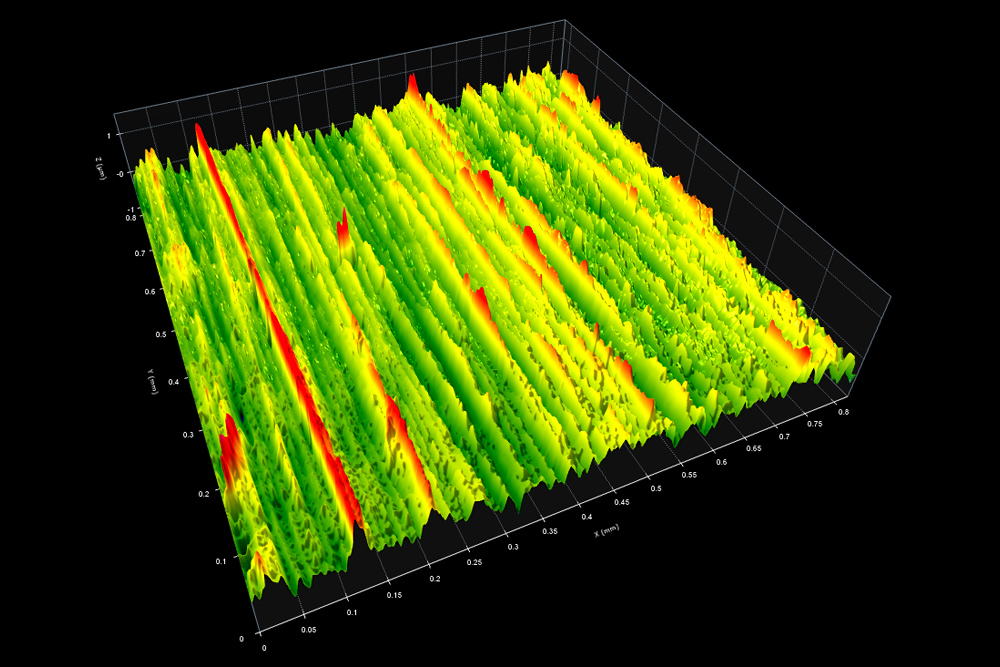Select the 0.15 tick on the X axis
Screen dimensions: 1000x667
(x=395, y=596)
